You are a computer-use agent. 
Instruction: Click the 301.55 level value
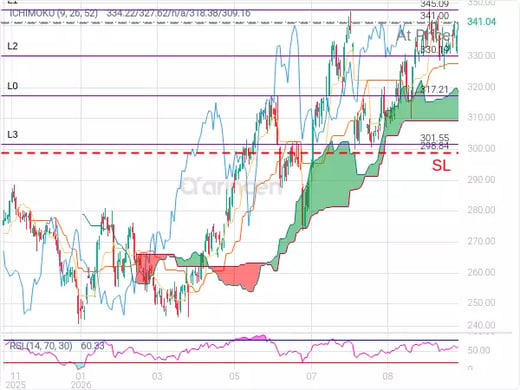tap(434, 137)
